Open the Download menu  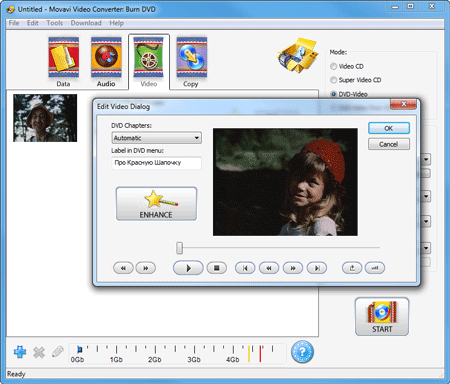tap(86, 23)
